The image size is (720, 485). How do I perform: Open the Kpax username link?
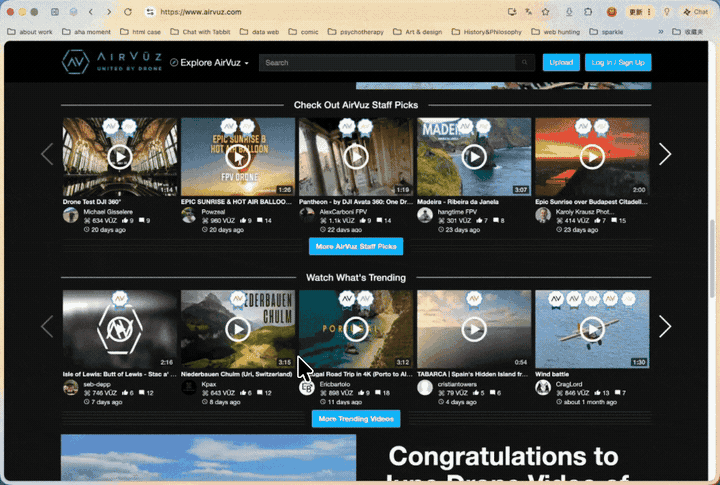209,384
